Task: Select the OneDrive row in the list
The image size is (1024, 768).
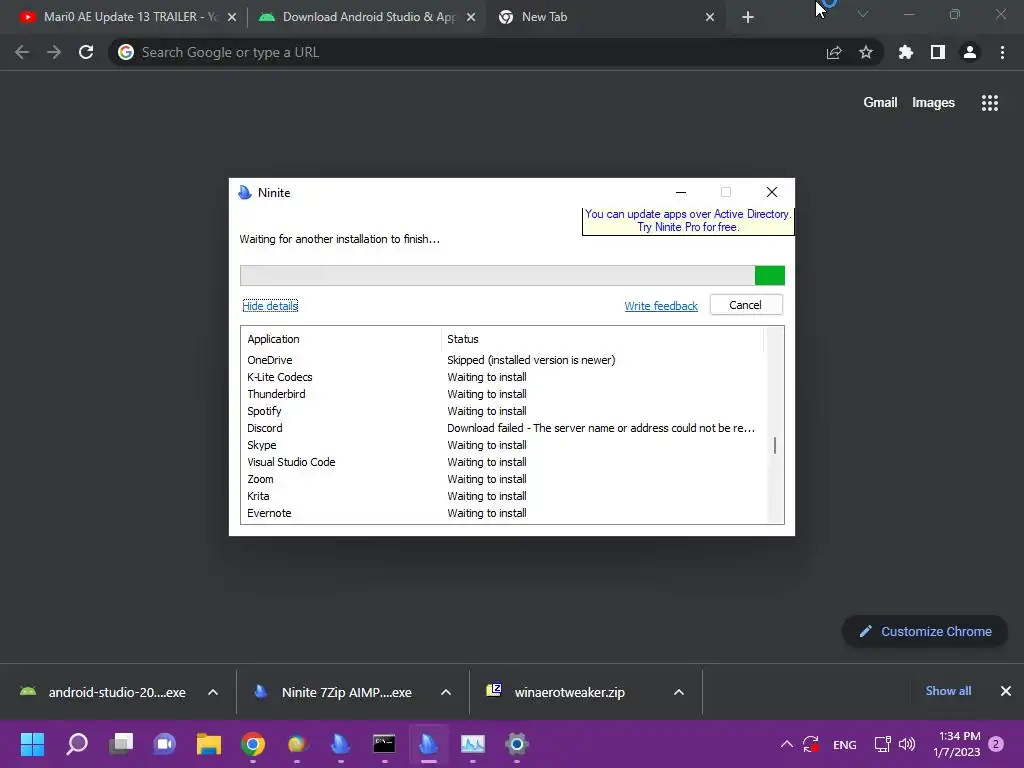Action: tap(502, 360)
